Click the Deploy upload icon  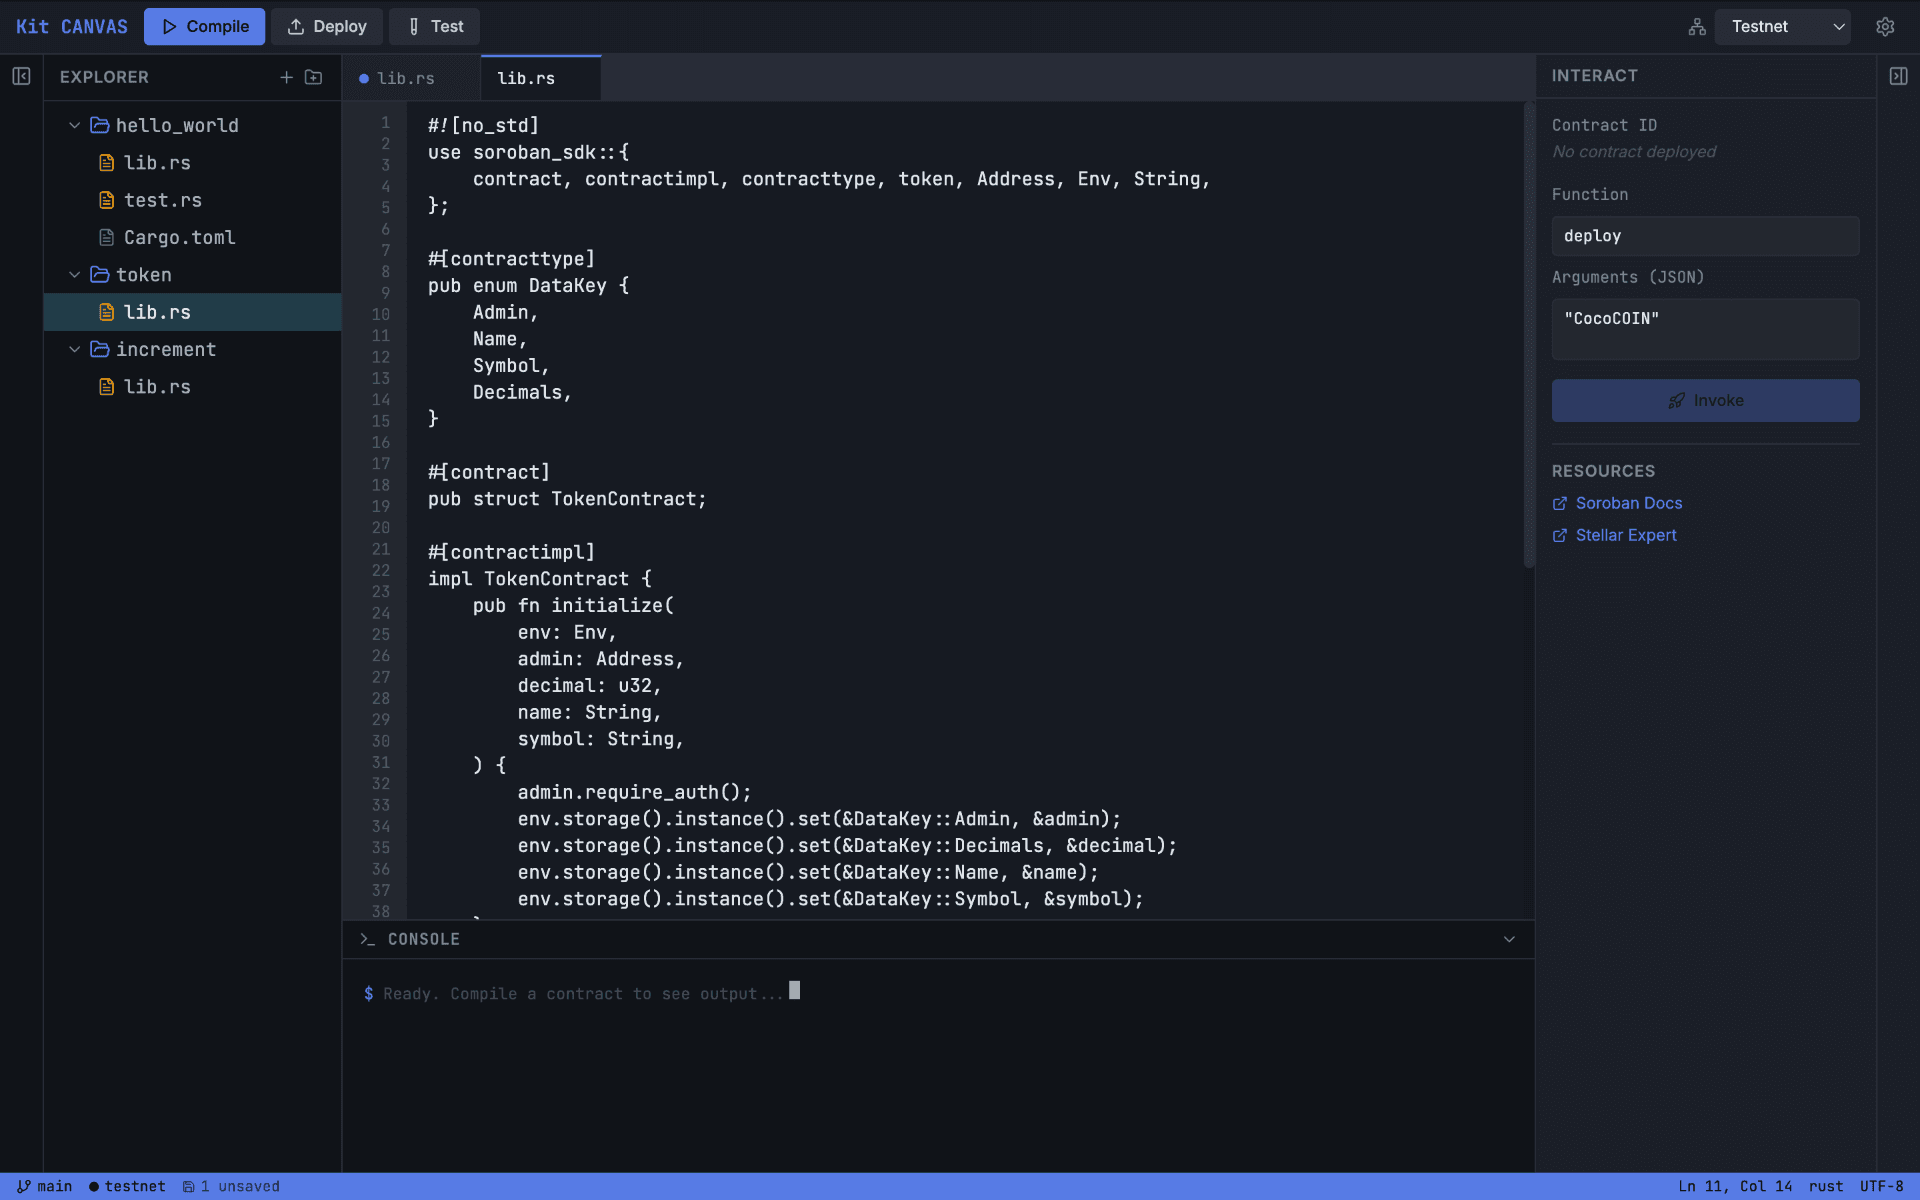tap(294, 26)
